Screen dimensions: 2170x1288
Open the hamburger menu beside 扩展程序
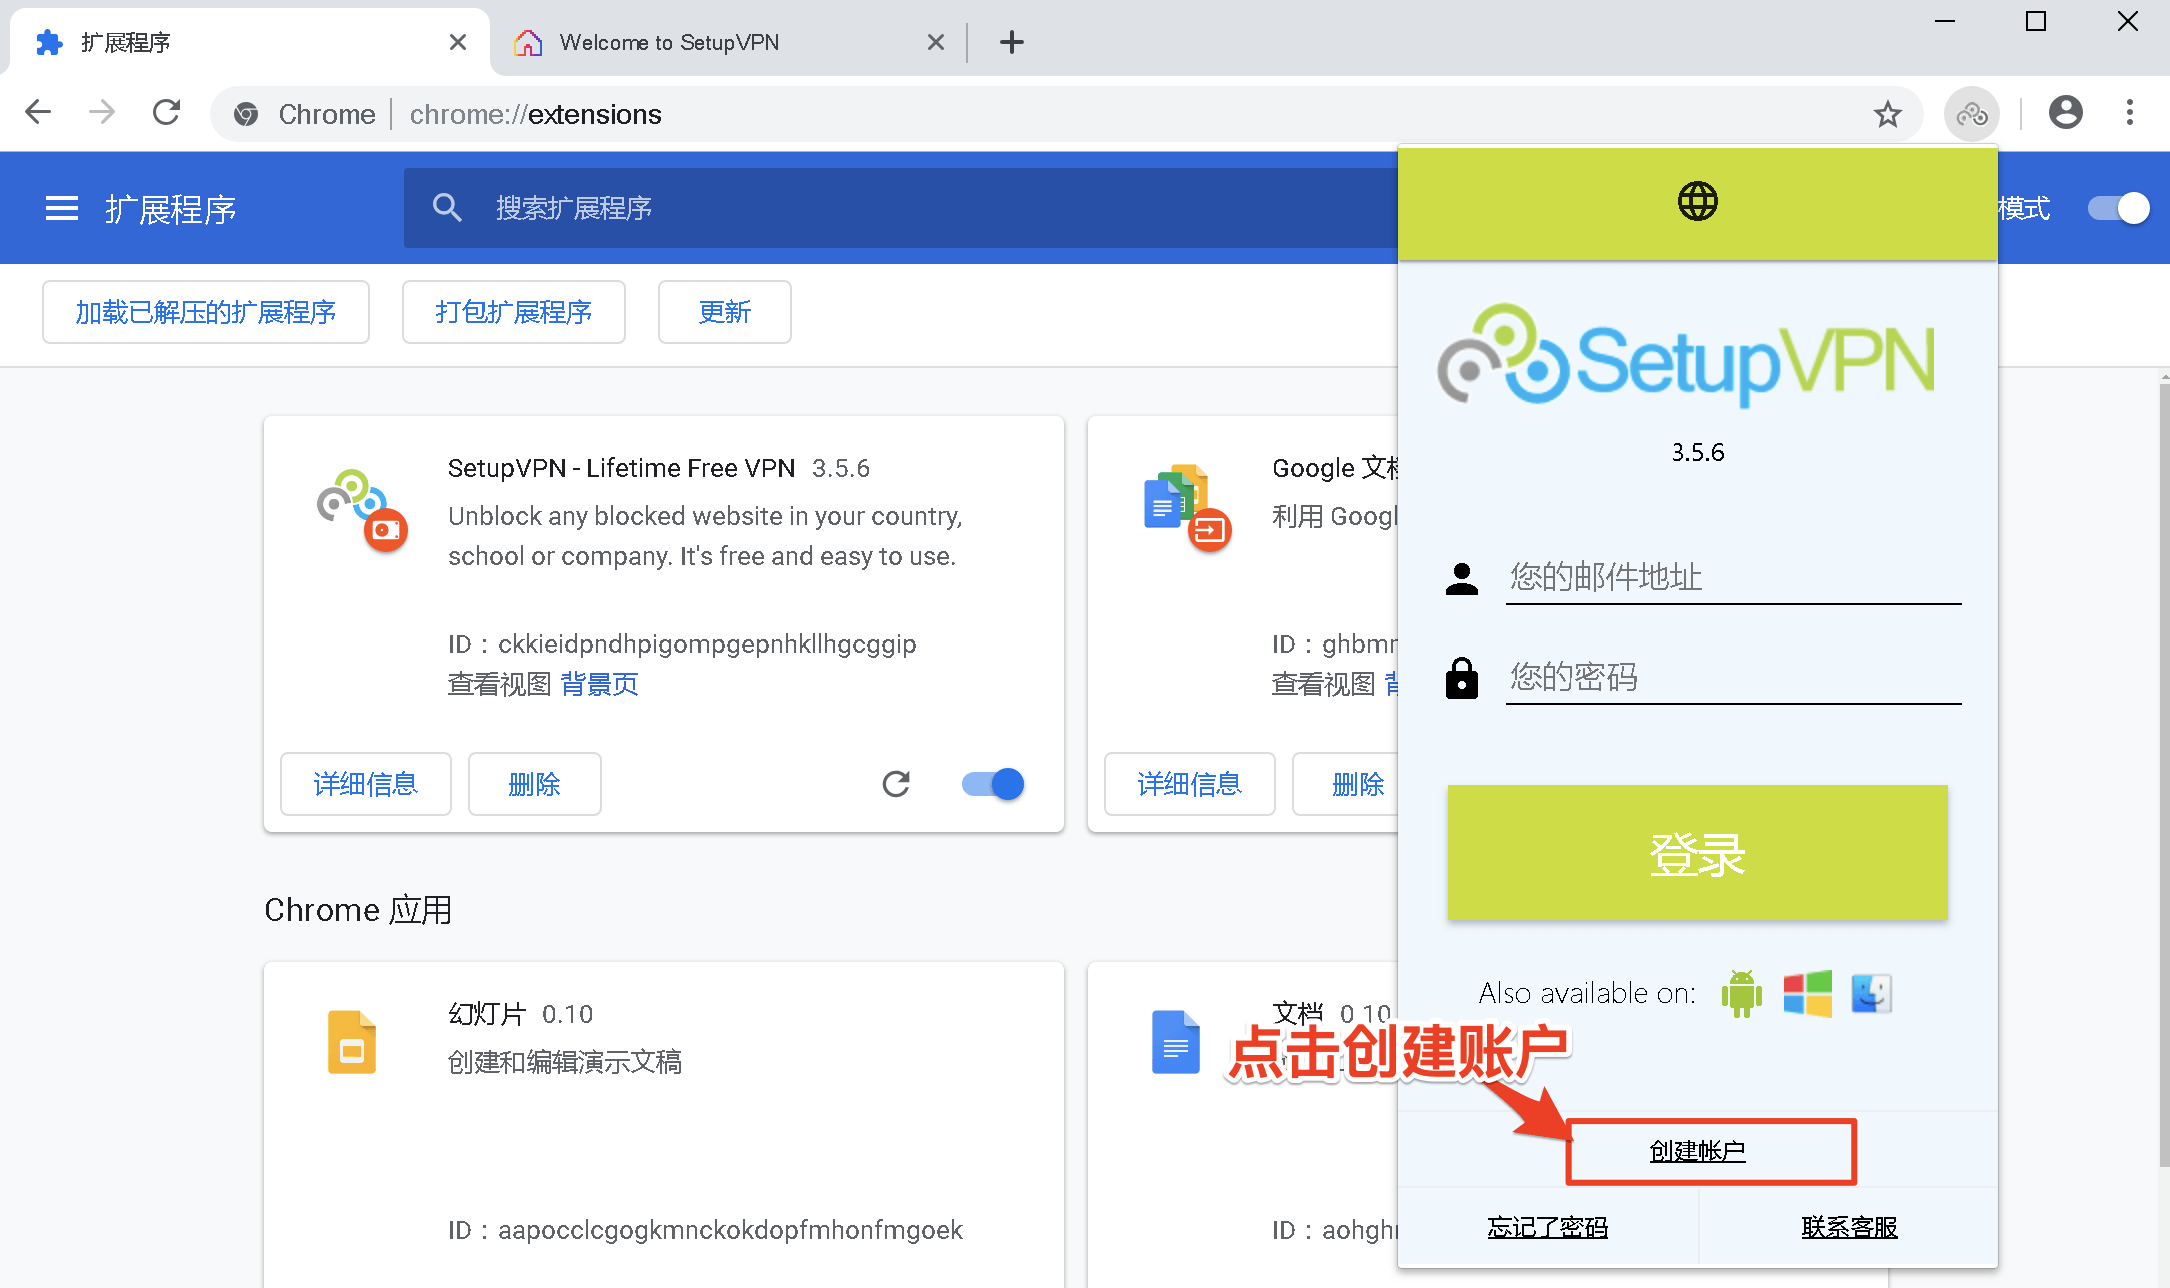click(62, 208)
